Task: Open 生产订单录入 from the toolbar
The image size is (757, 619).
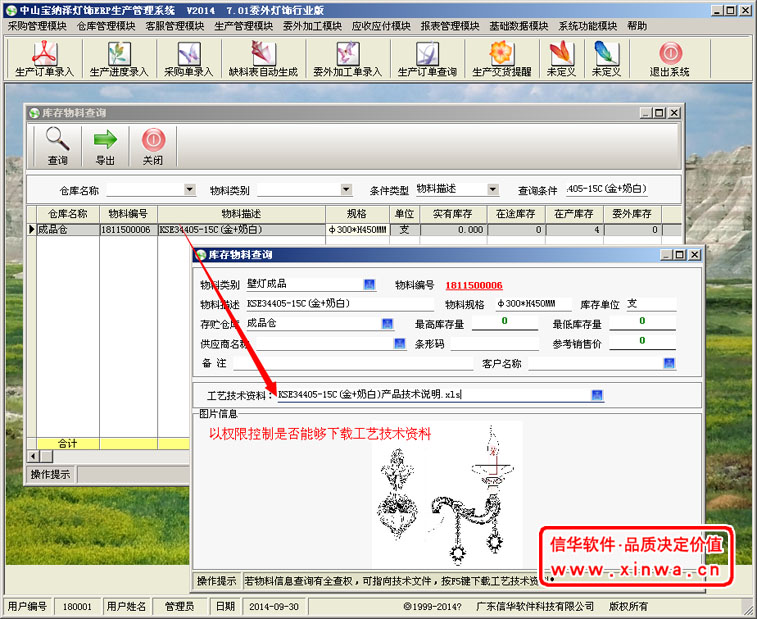Action: click(x=44, y=59)
